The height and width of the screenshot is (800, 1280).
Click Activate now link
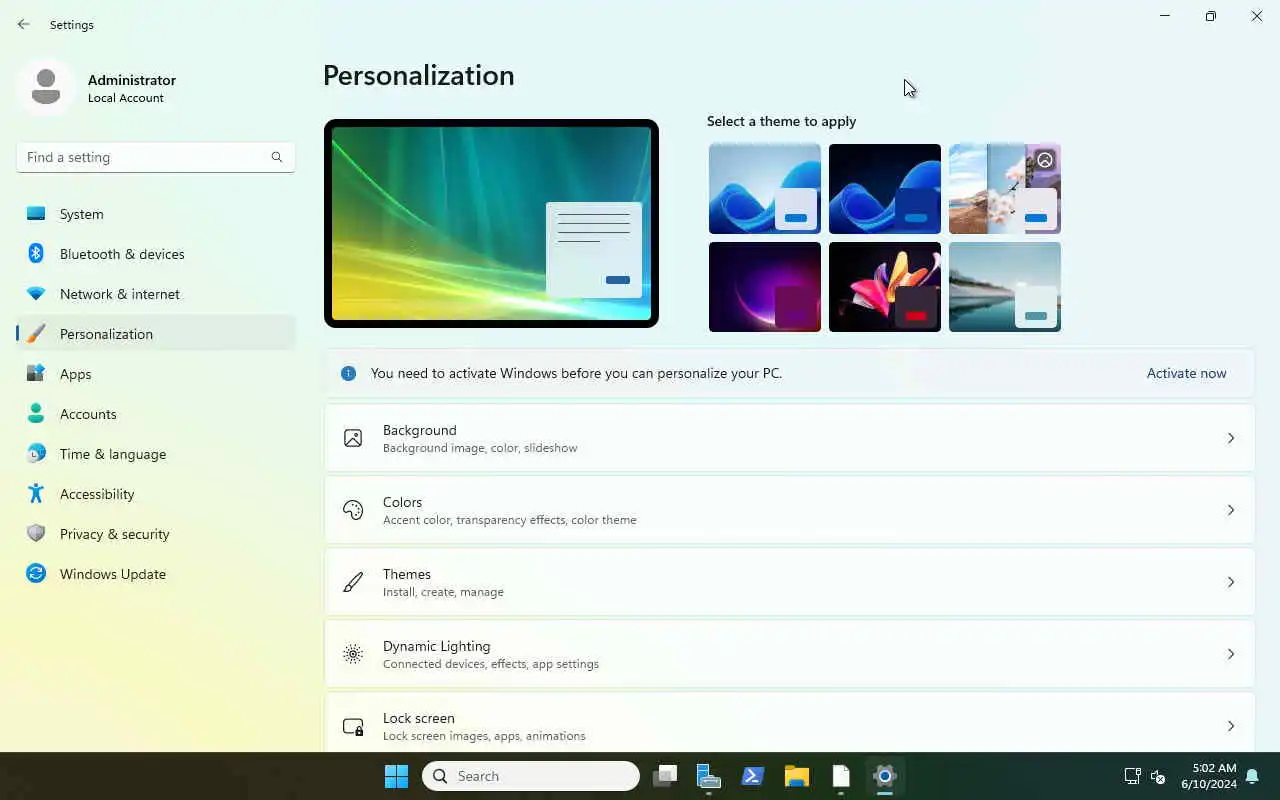(x=1186, y=373)
